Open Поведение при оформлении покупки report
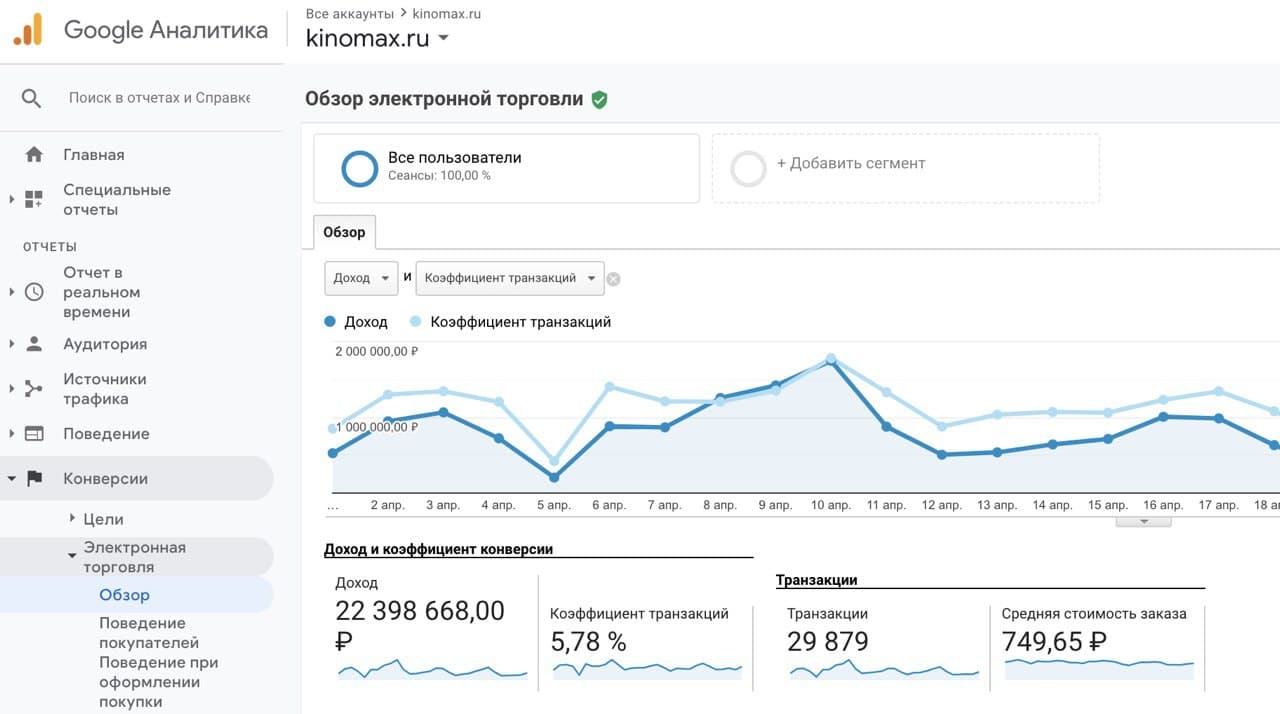 coord(158,682)
